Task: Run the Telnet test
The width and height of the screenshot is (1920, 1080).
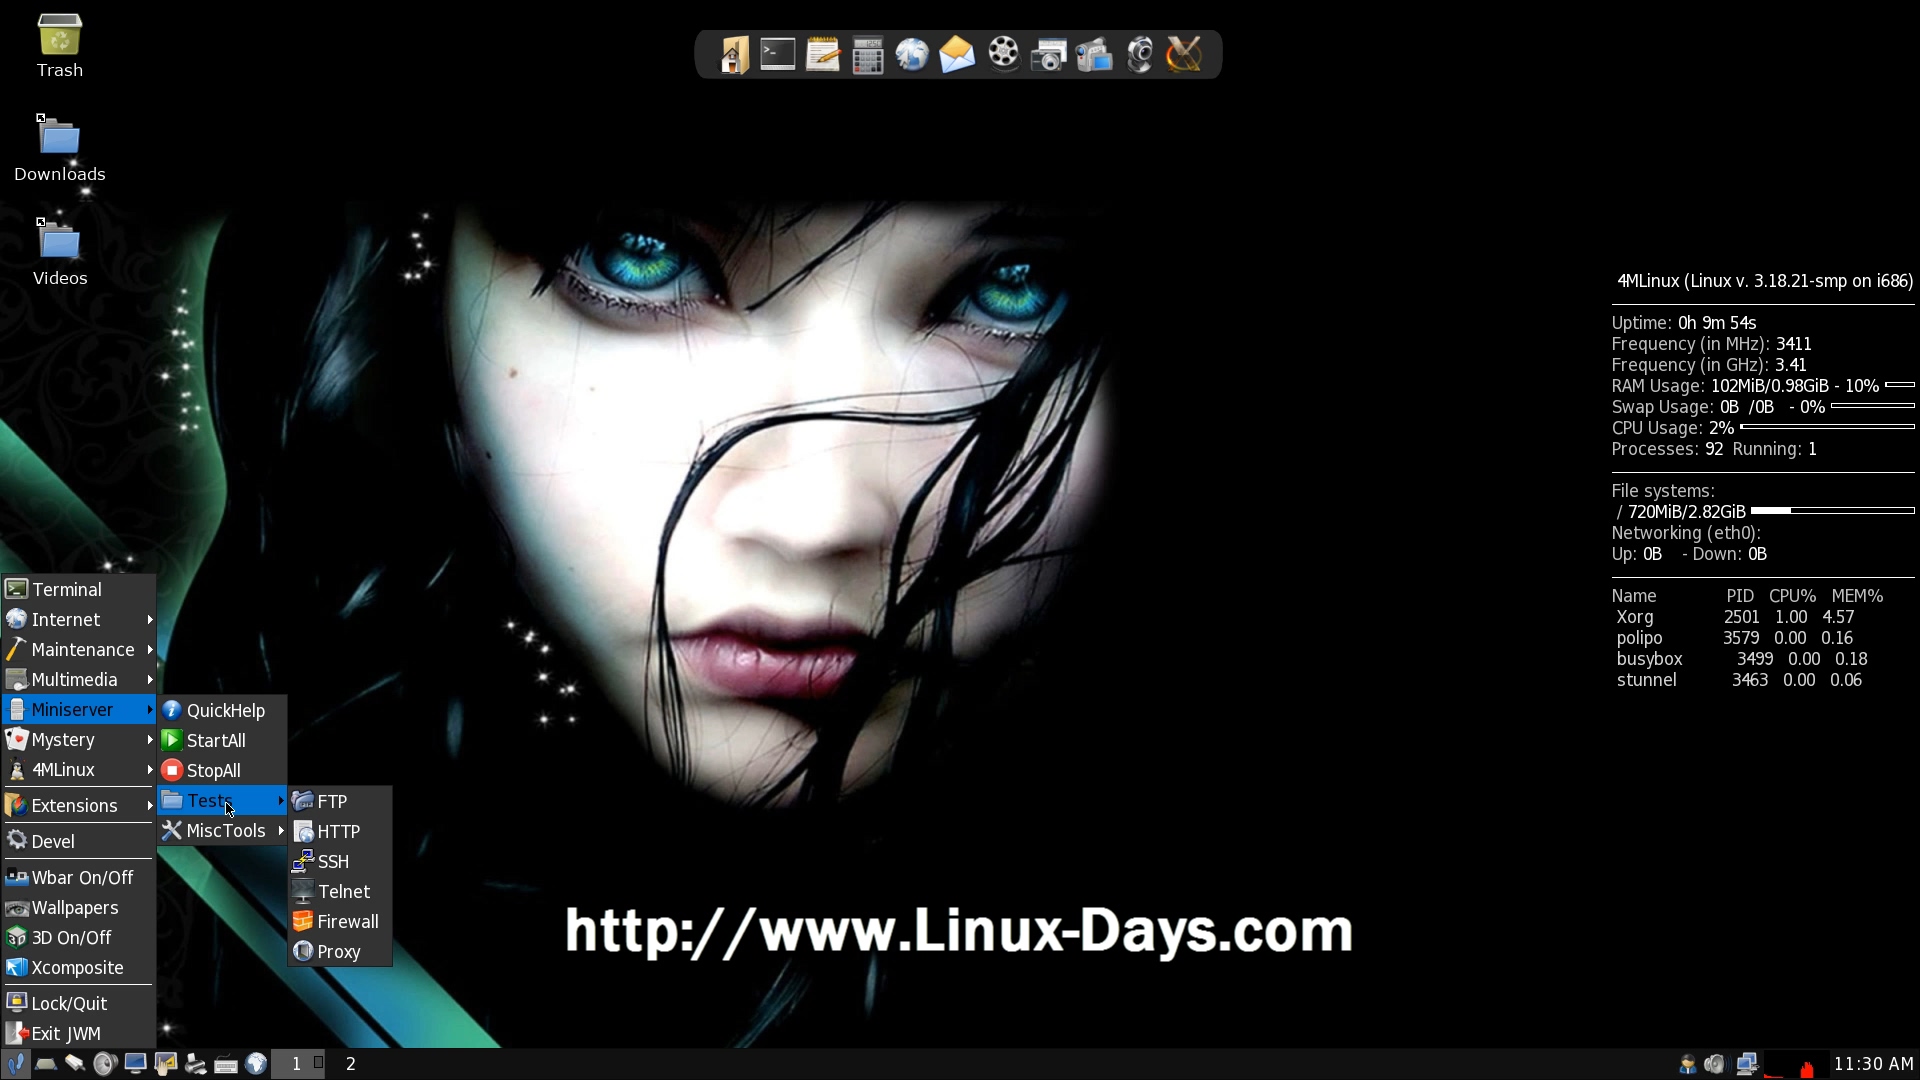Action: [340, 892]
